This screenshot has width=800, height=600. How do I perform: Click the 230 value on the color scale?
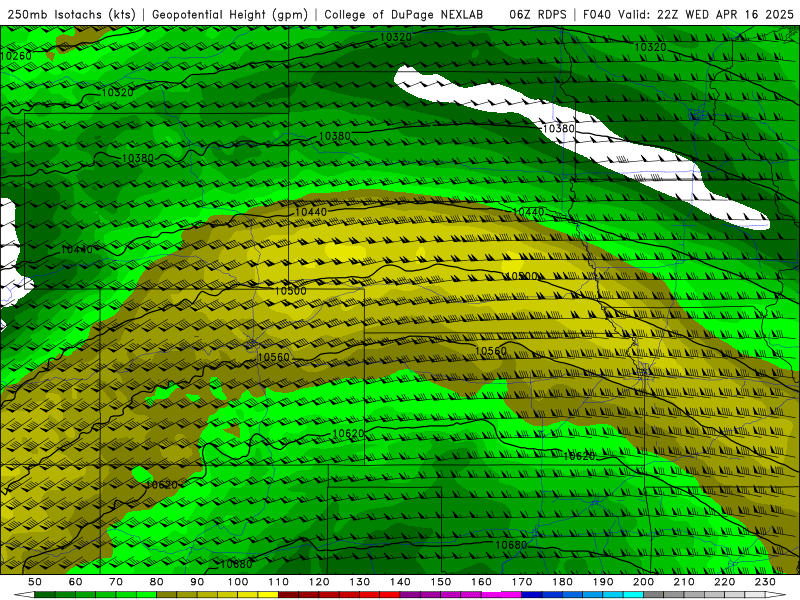[765, 582]
